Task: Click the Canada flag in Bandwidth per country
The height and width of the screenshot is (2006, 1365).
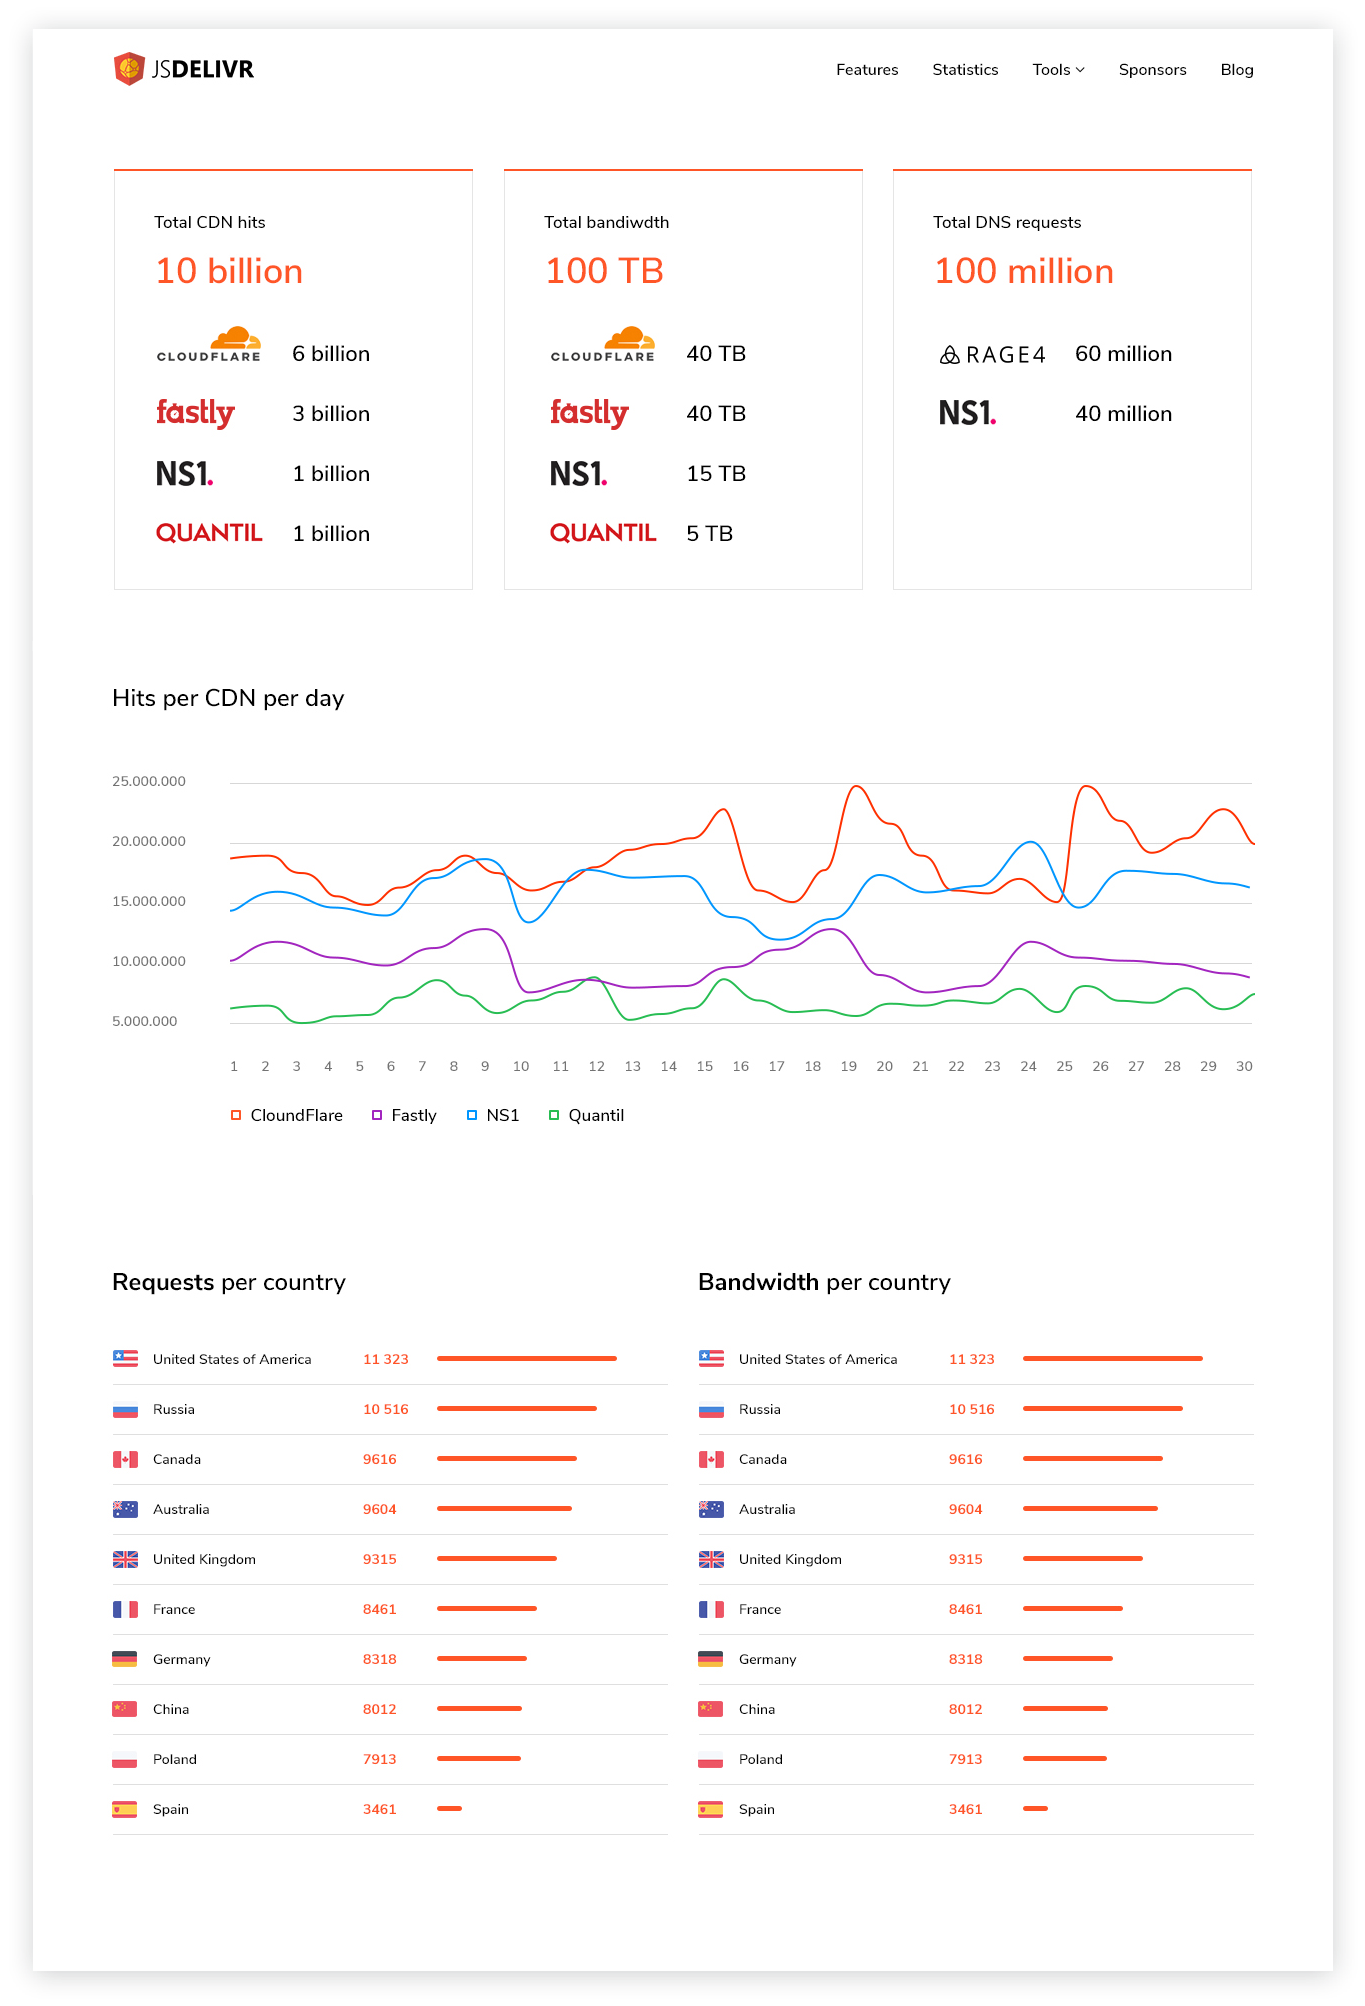Action: (711, 1460)
